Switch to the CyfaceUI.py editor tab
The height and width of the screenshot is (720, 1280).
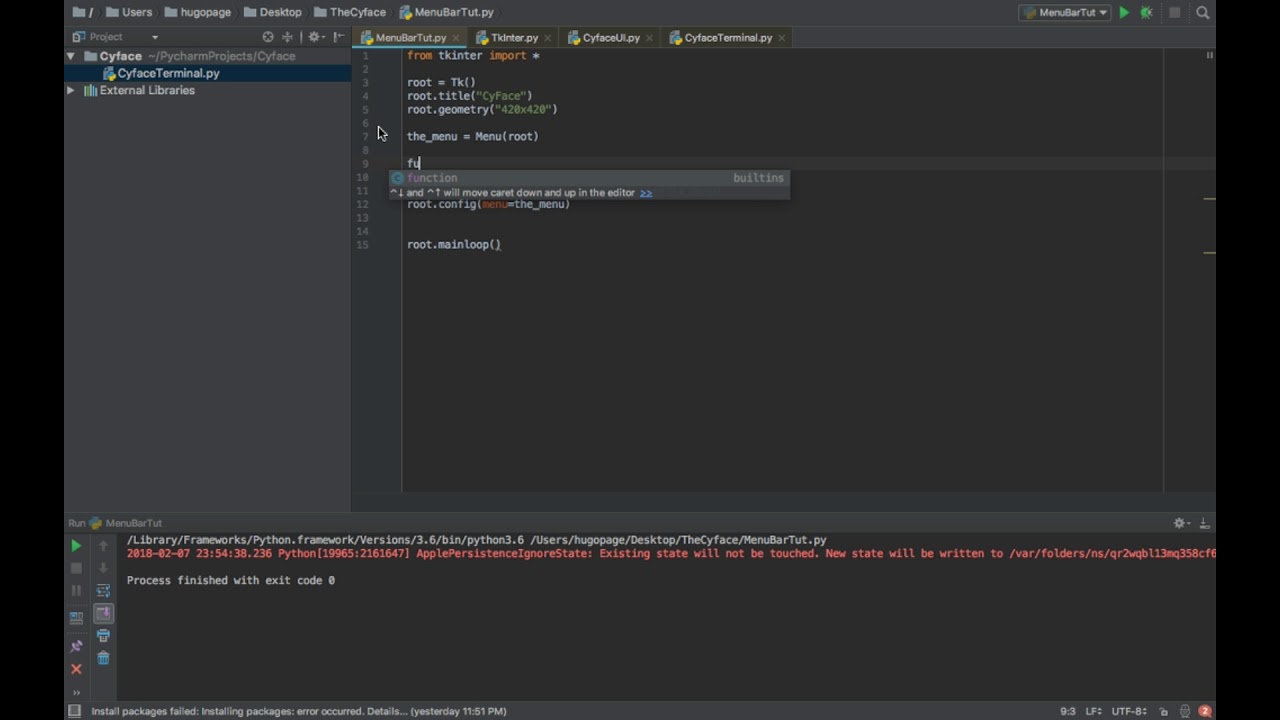(x=611, y=38)
